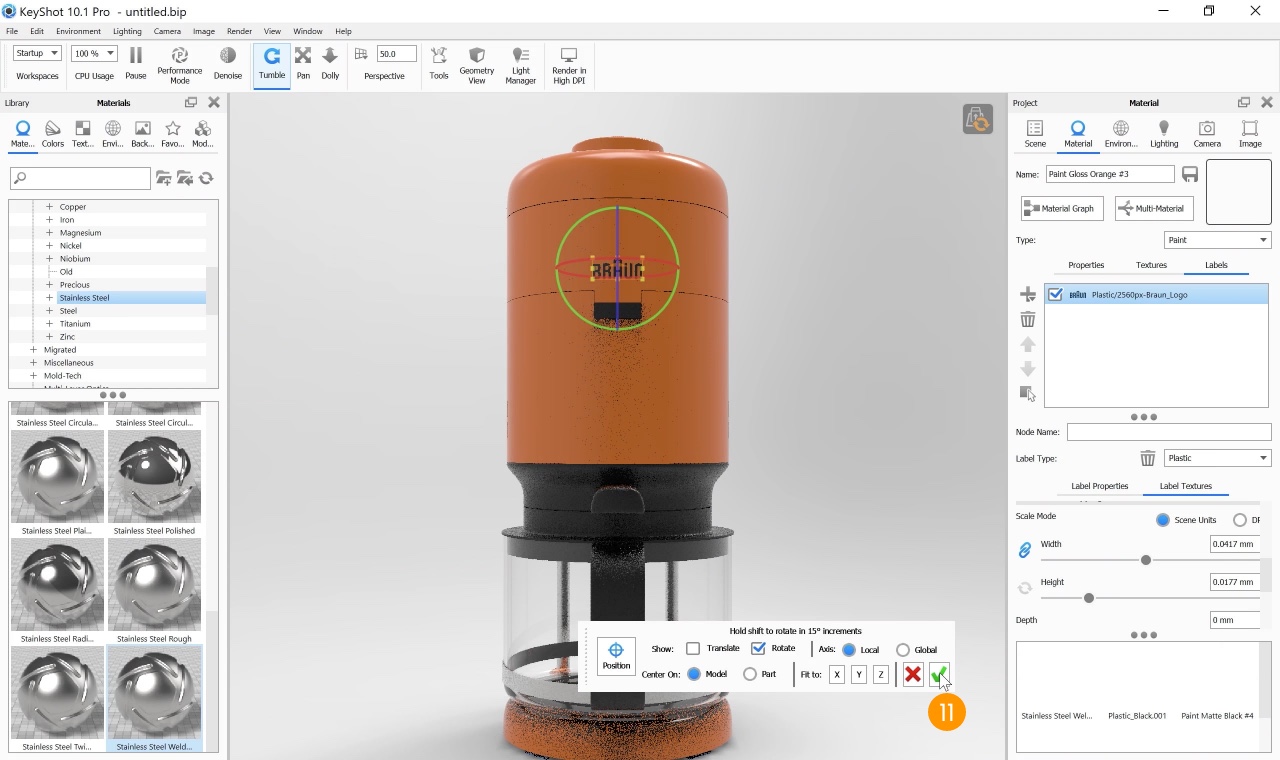Viewport: 1280px width, 760px height.
Task: Open the Backplates library tab
Action: (x=143, y=134)
